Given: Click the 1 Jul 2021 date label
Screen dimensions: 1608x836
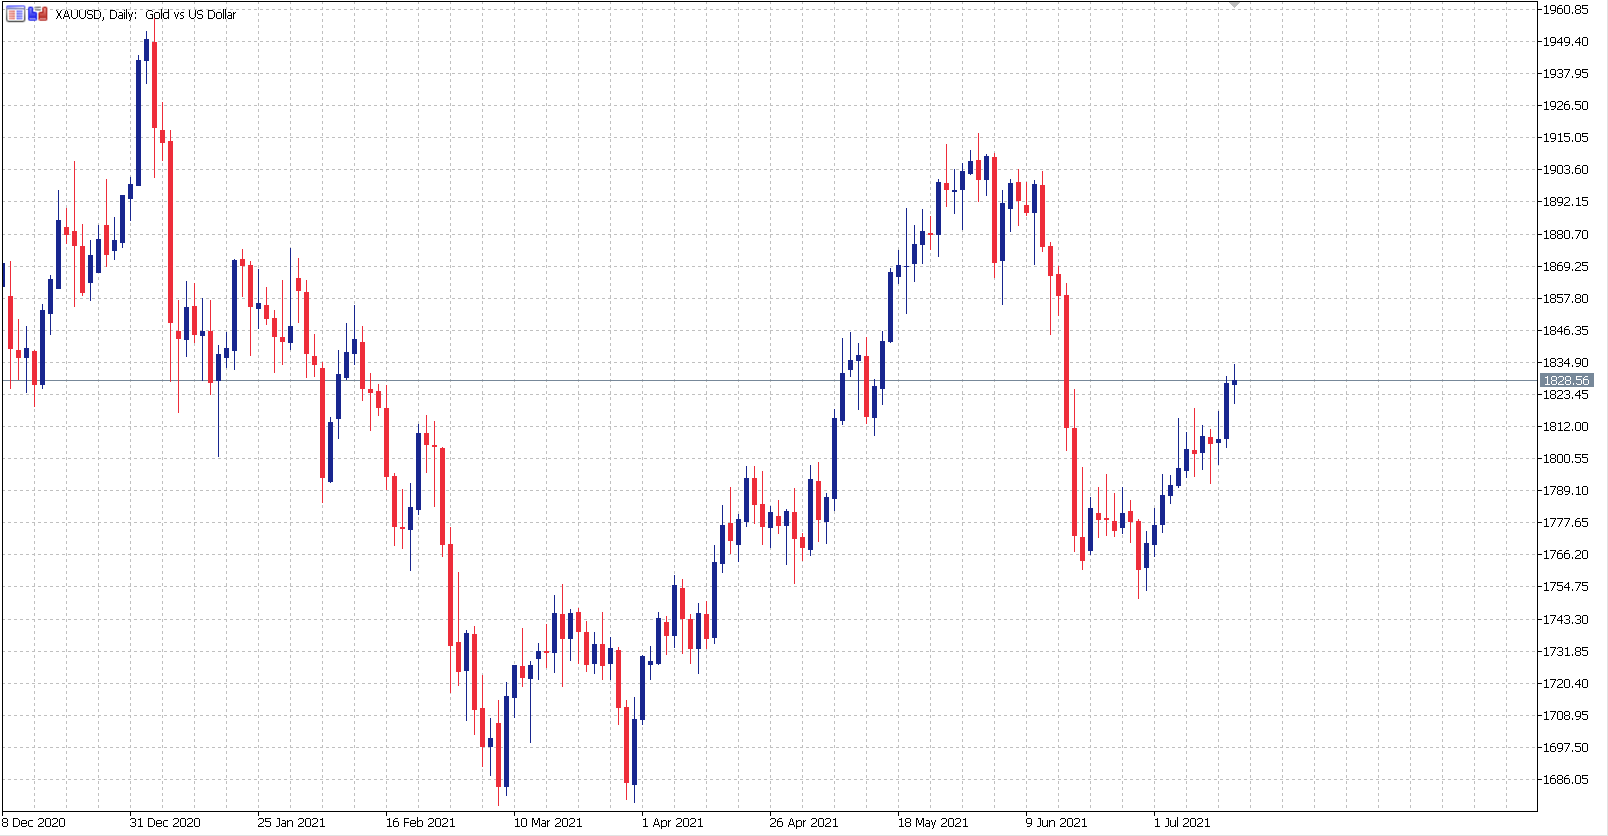Looking at the screenshot, I should (x=1182, y=823).
